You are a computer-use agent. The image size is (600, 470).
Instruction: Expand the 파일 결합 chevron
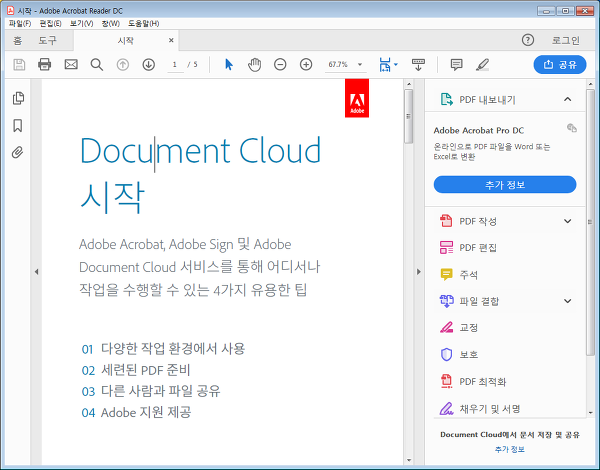567,301
